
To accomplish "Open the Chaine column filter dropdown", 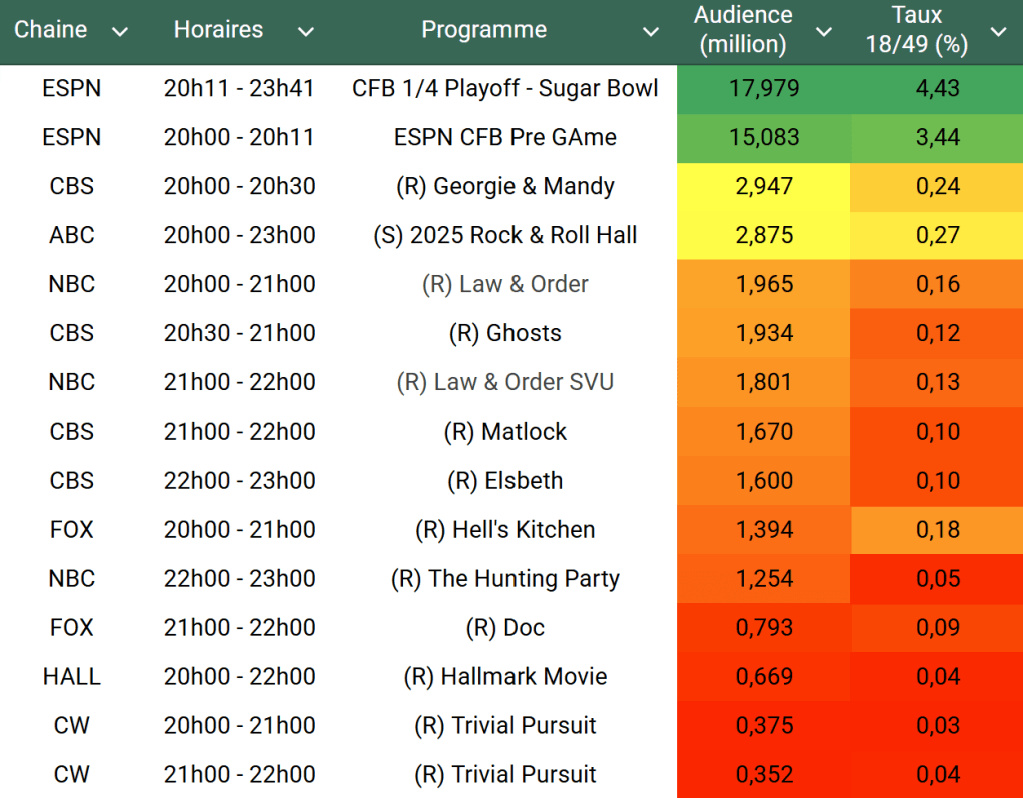I will point(120,32).
